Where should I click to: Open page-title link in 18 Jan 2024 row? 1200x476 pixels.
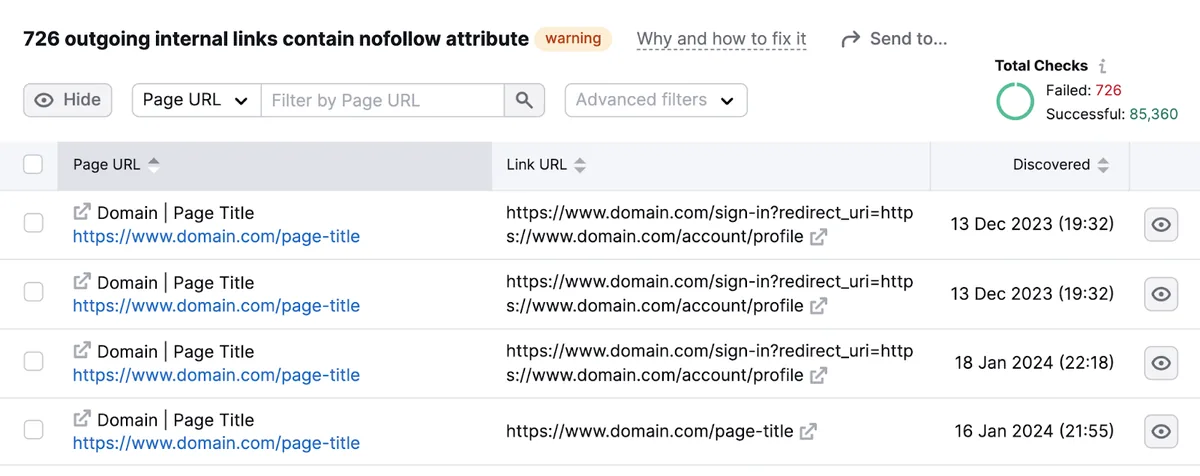(x=216, y=375)
